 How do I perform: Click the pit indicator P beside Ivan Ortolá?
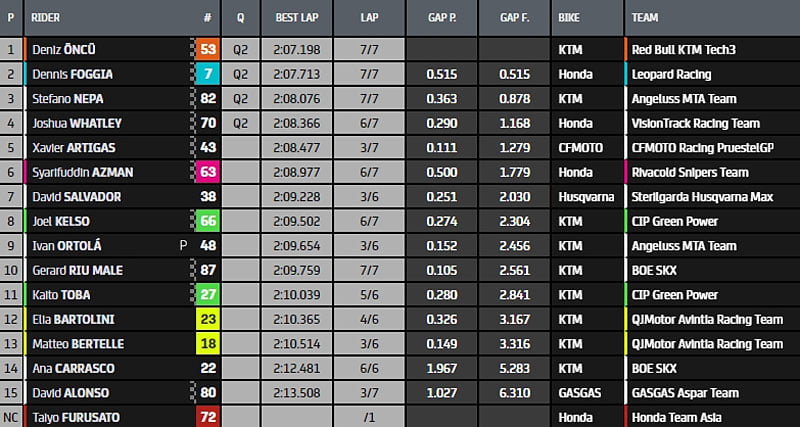click(x=183, y=246)
